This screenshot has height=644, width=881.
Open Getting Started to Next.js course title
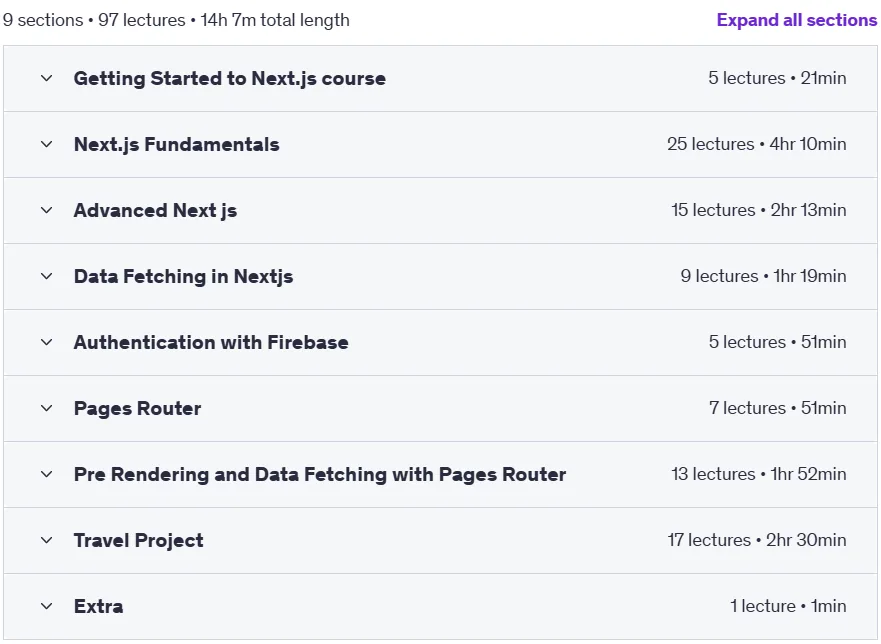pos(229,79)
